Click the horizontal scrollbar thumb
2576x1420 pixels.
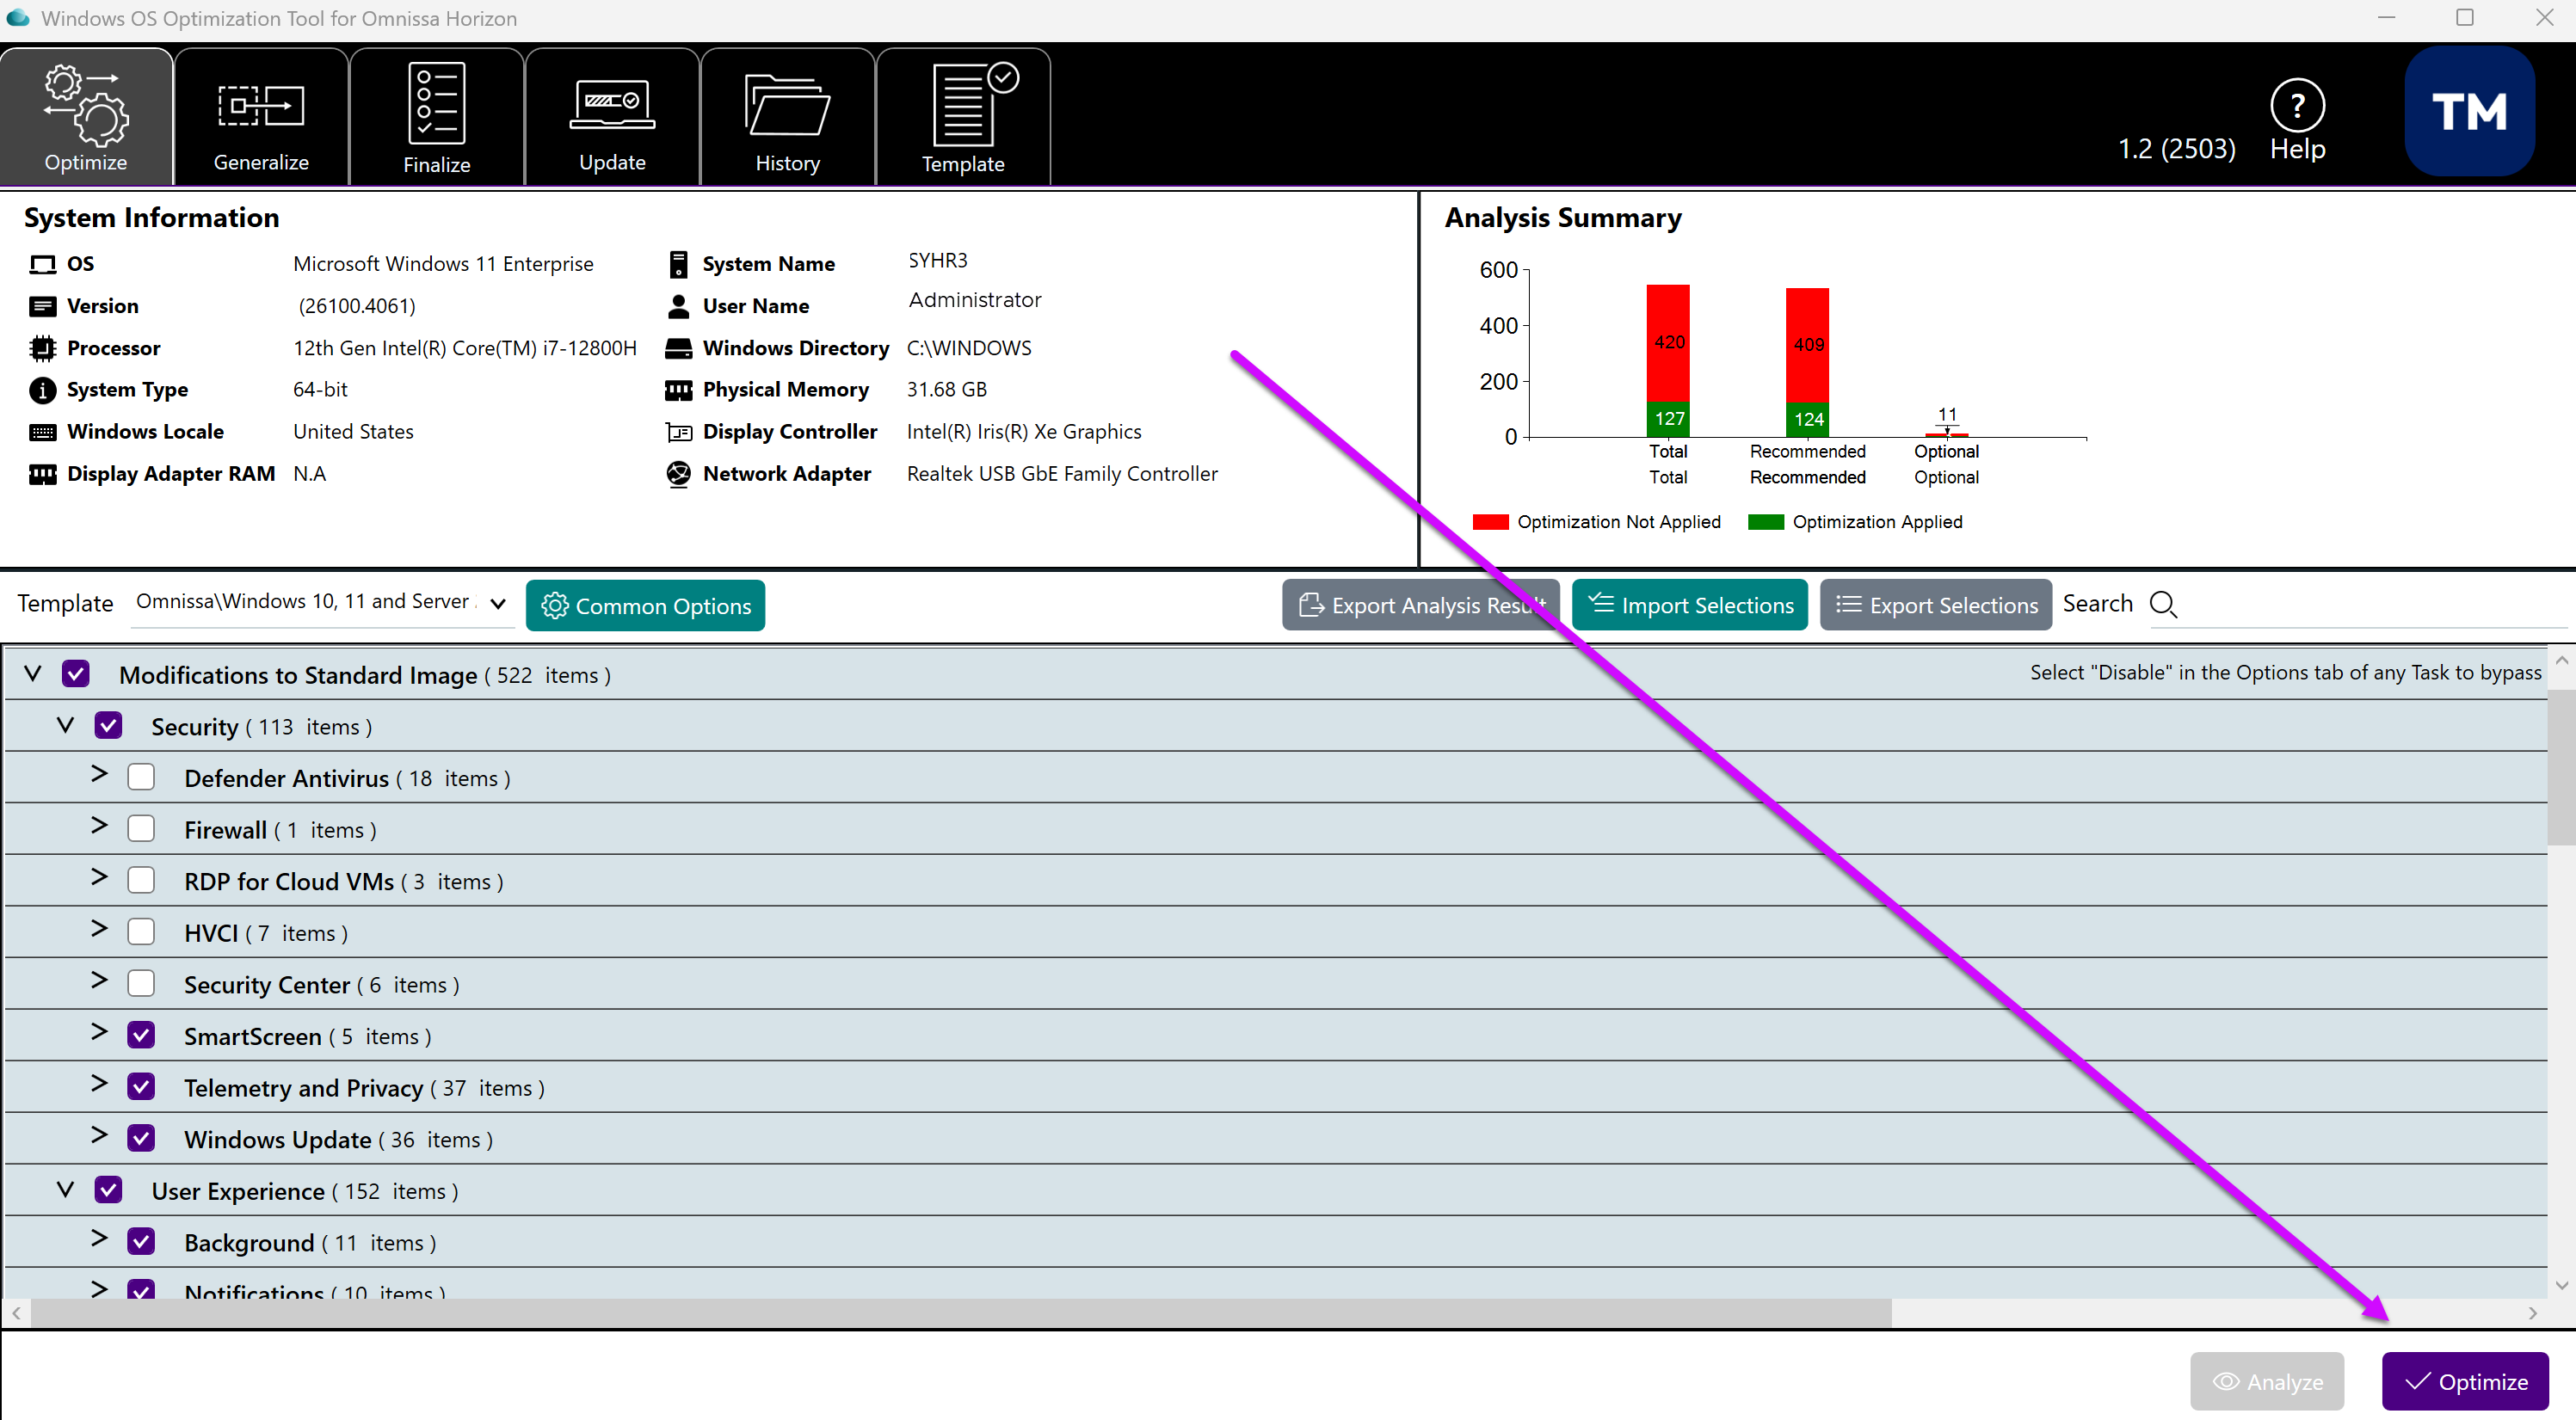tap(961, 1313)
